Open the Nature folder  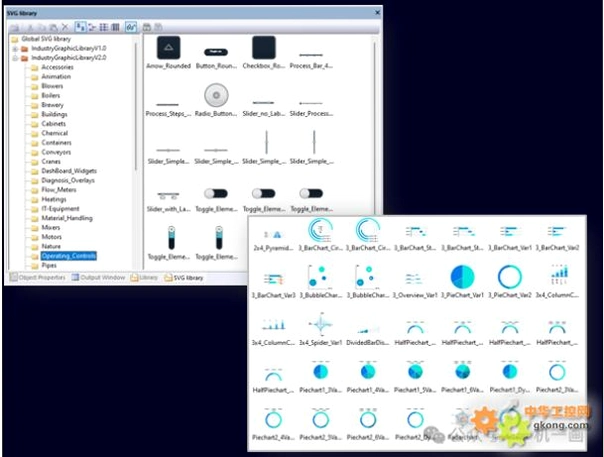click(51, 247)
